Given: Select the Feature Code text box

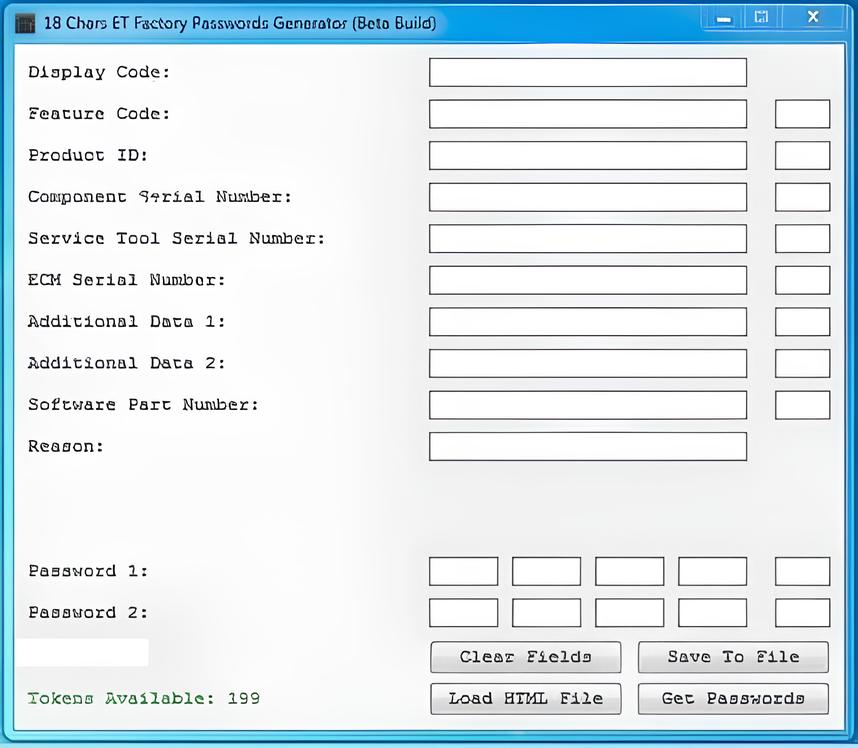Looking at the screenshot, I should pos(587,113).
